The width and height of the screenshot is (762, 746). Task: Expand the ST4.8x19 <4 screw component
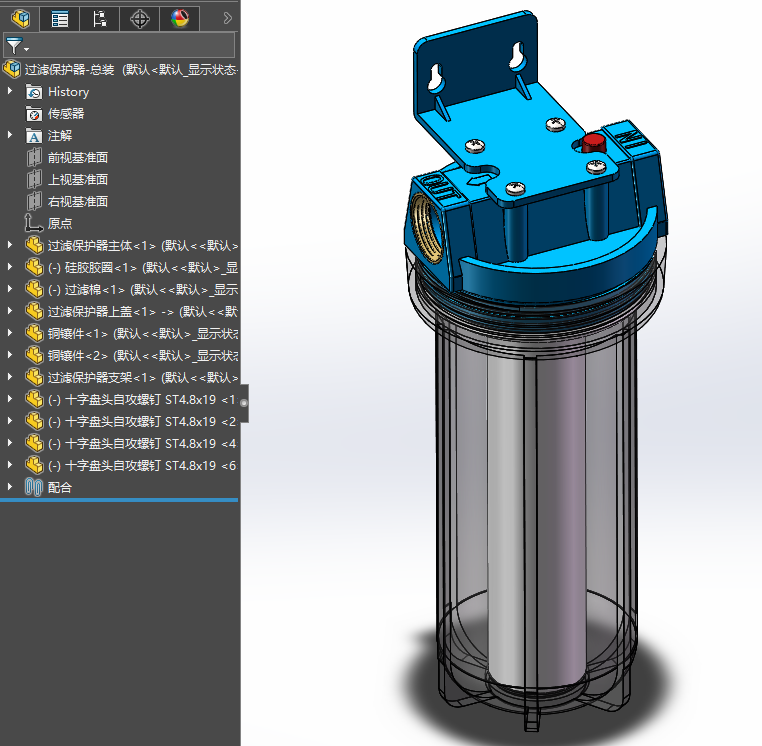pos(10,443)
